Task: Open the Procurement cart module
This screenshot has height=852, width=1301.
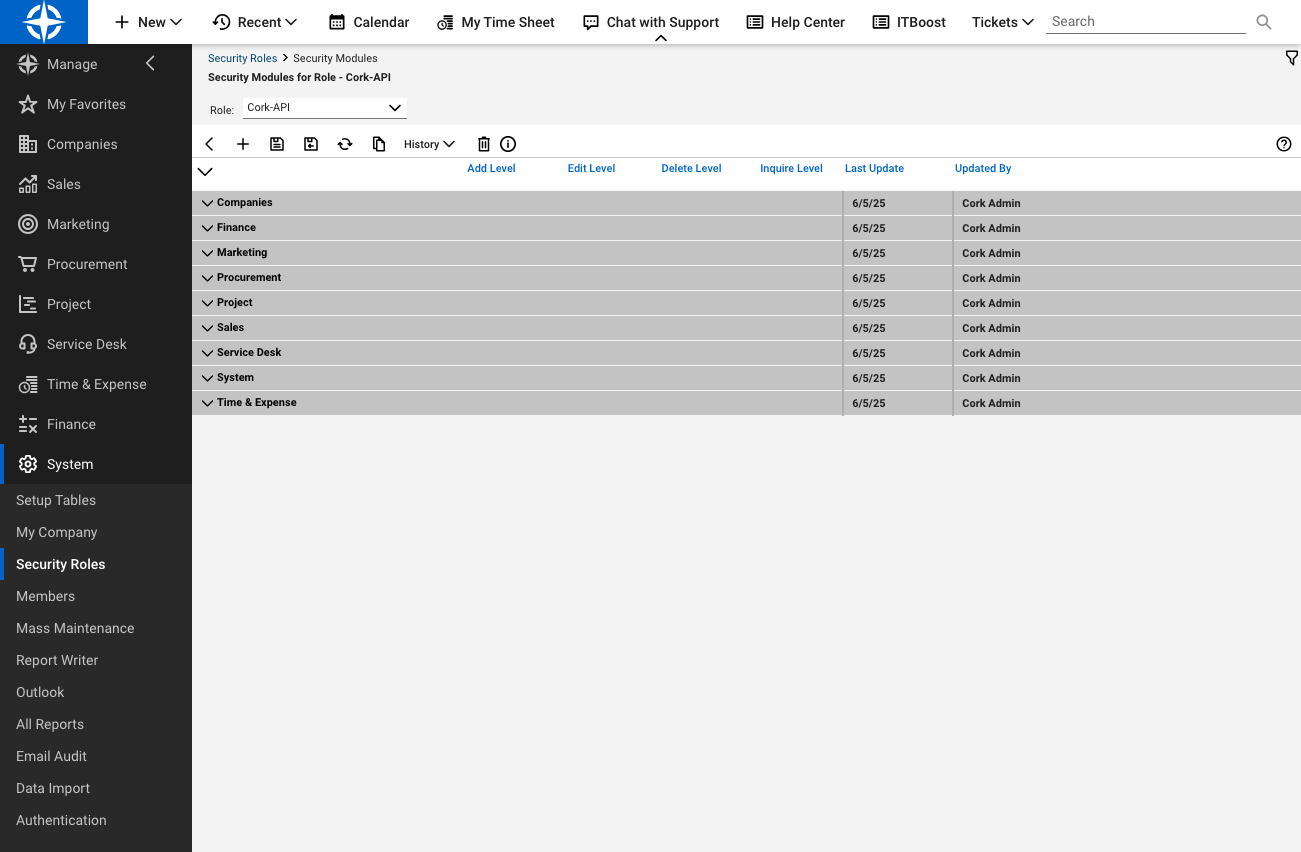Action: (x=96, y=264)
